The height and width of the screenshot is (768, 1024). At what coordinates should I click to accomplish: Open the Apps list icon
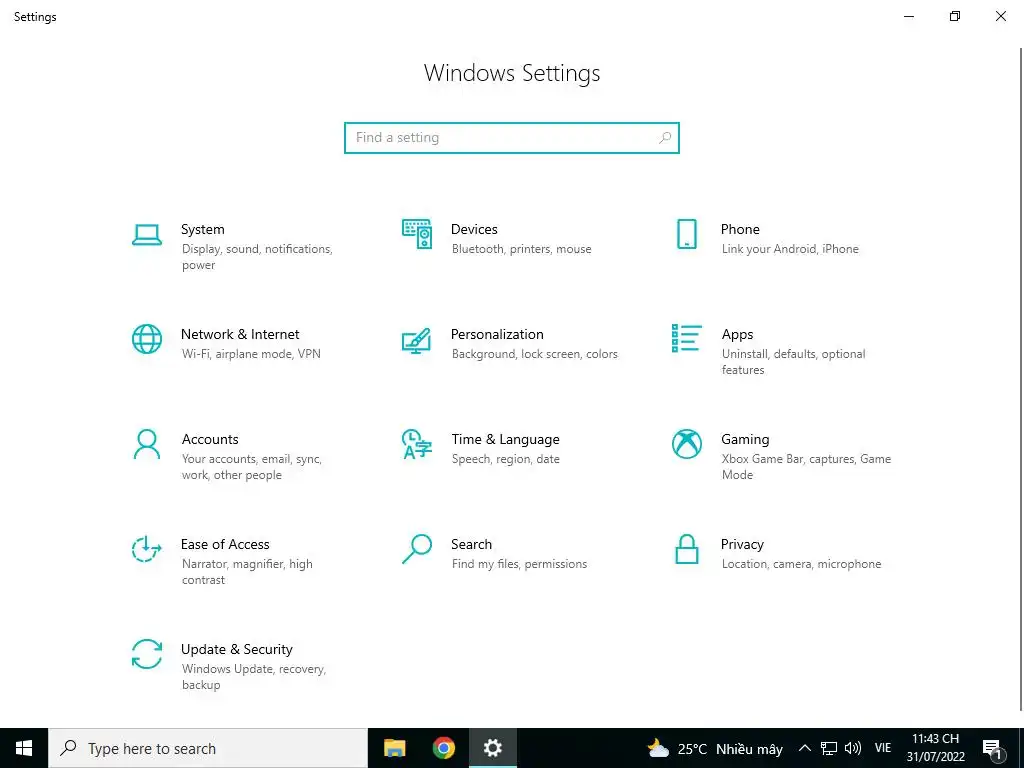click(x=686, y=338)
